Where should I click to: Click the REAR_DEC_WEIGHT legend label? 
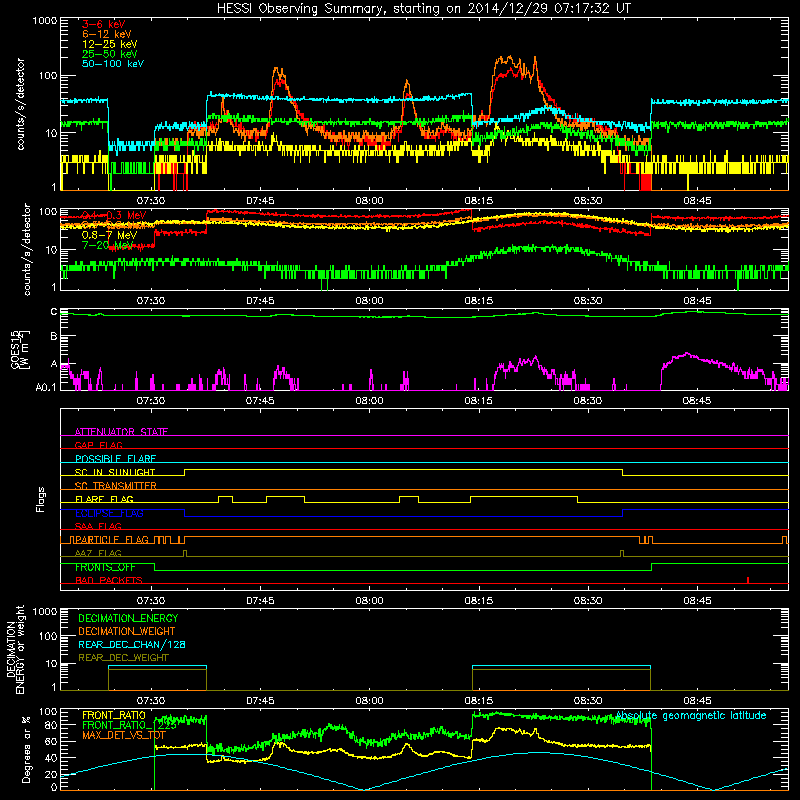point(123,658)
